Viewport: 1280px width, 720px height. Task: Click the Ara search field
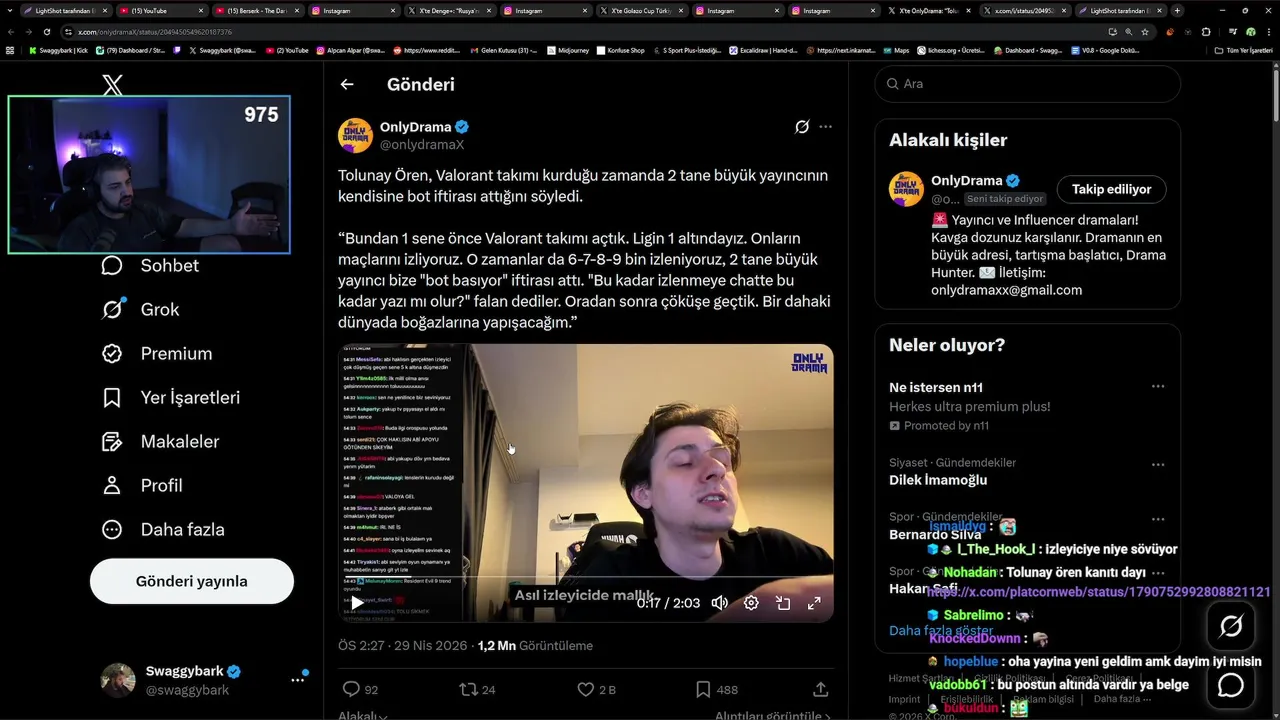tap(1028, 84)
